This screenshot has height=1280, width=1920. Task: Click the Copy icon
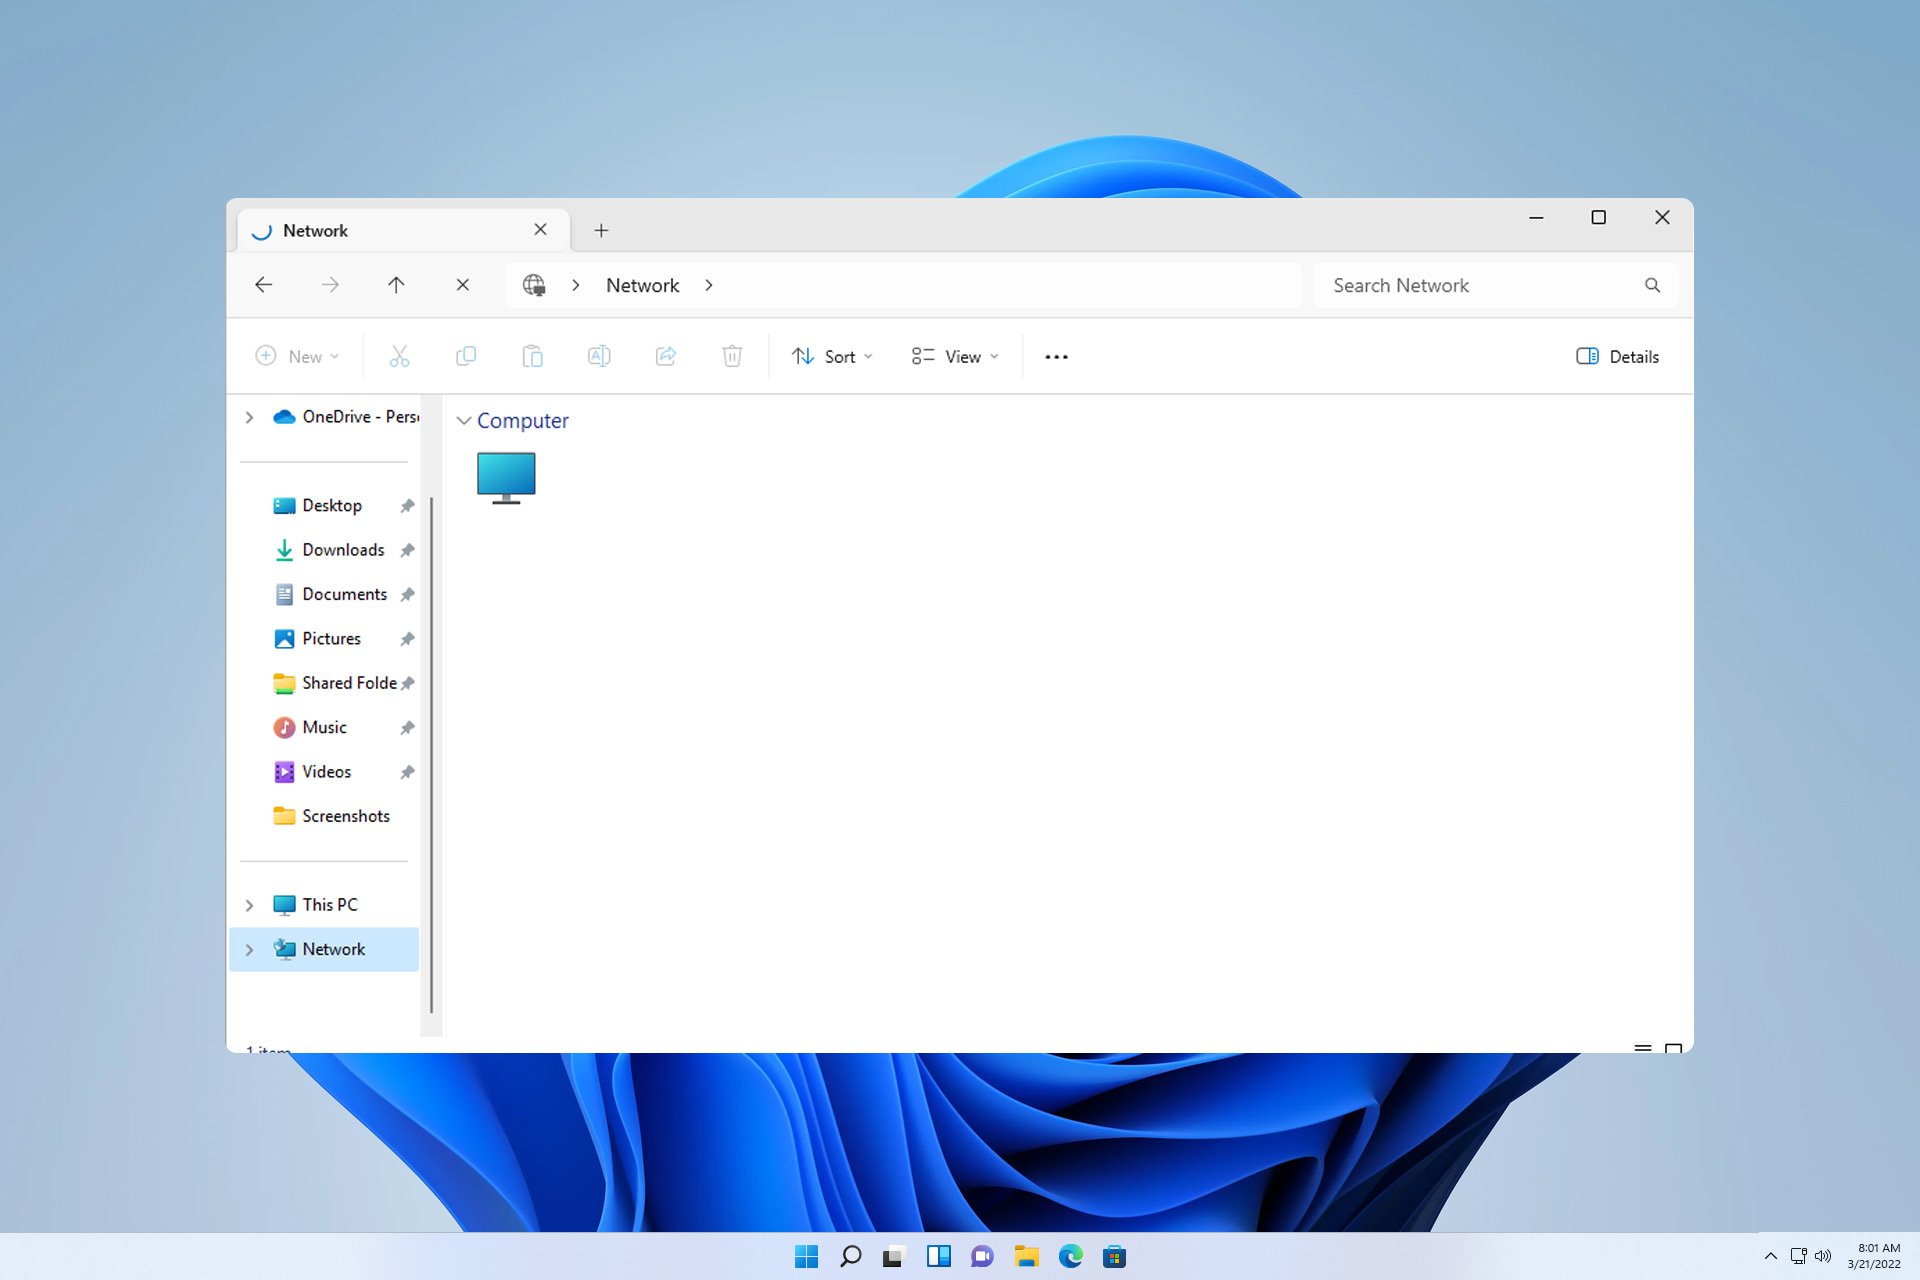(466, 356)
